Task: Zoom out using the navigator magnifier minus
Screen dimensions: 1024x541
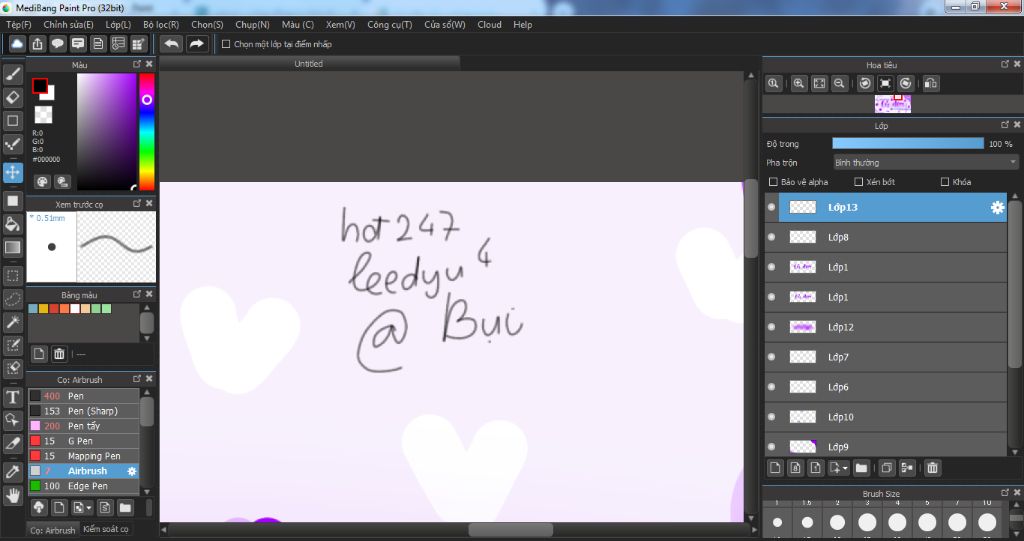Action: coord(839,83)
